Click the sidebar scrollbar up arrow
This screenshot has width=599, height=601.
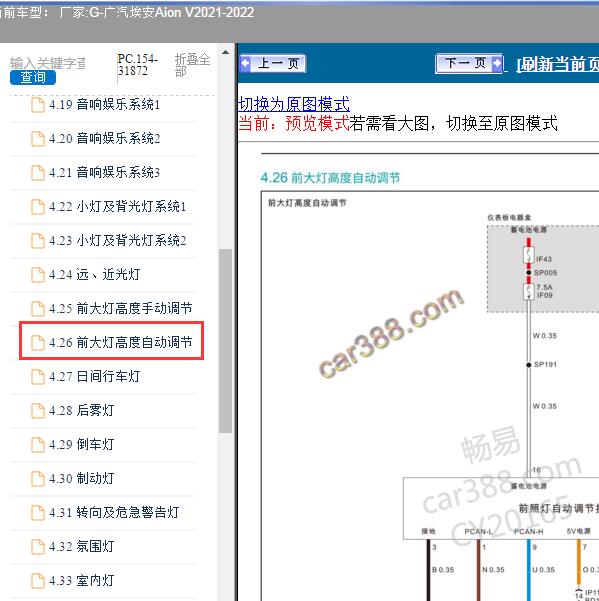(x=225, y=53)
